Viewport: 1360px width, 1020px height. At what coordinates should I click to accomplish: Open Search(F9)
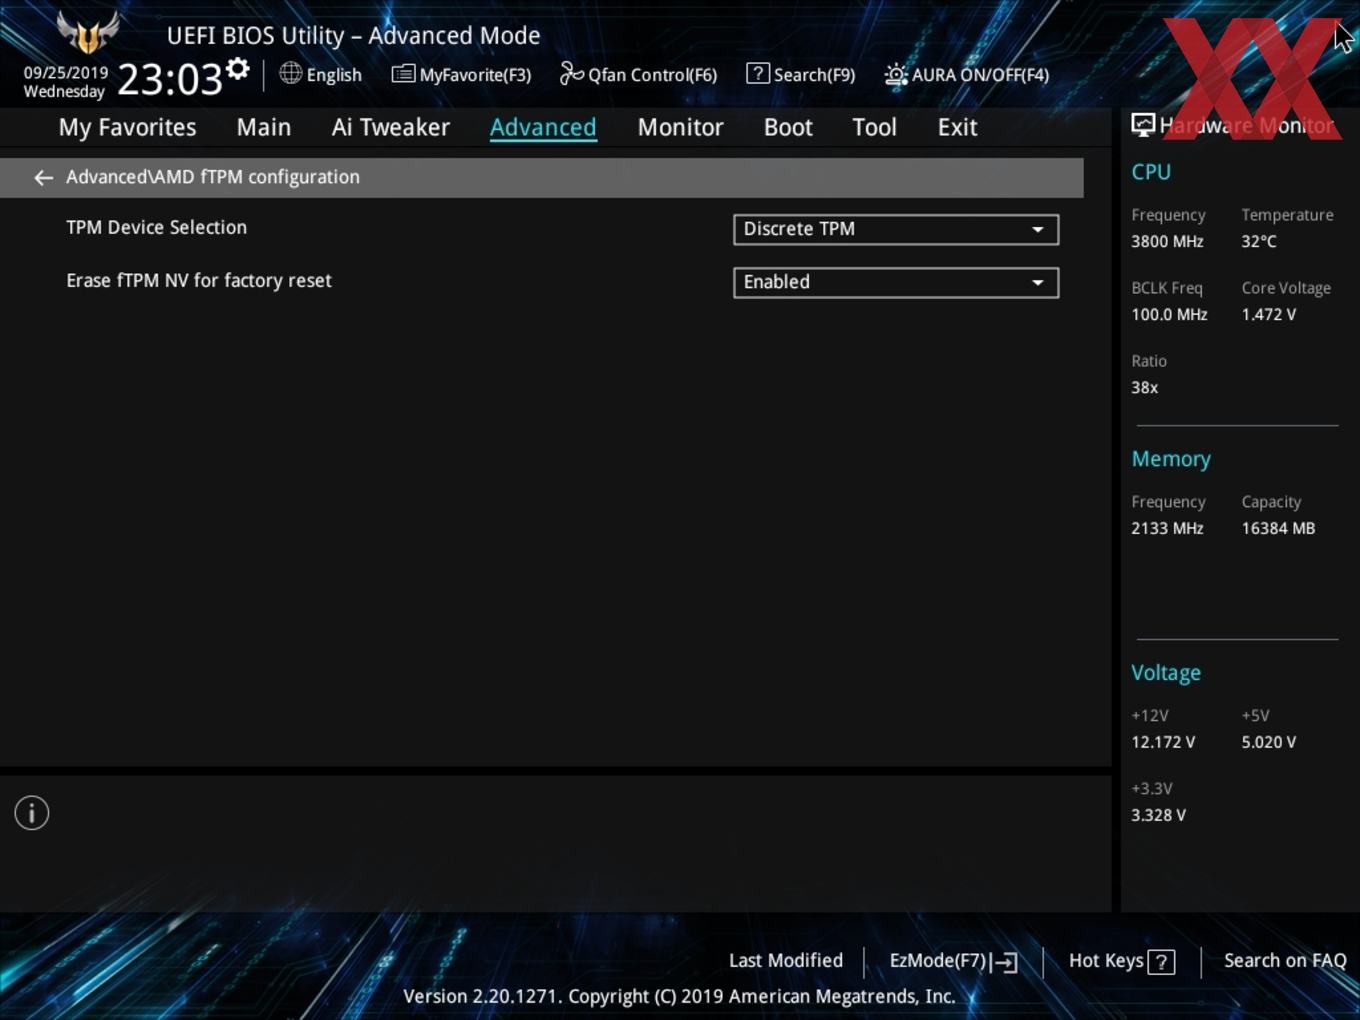click(801, 74)
